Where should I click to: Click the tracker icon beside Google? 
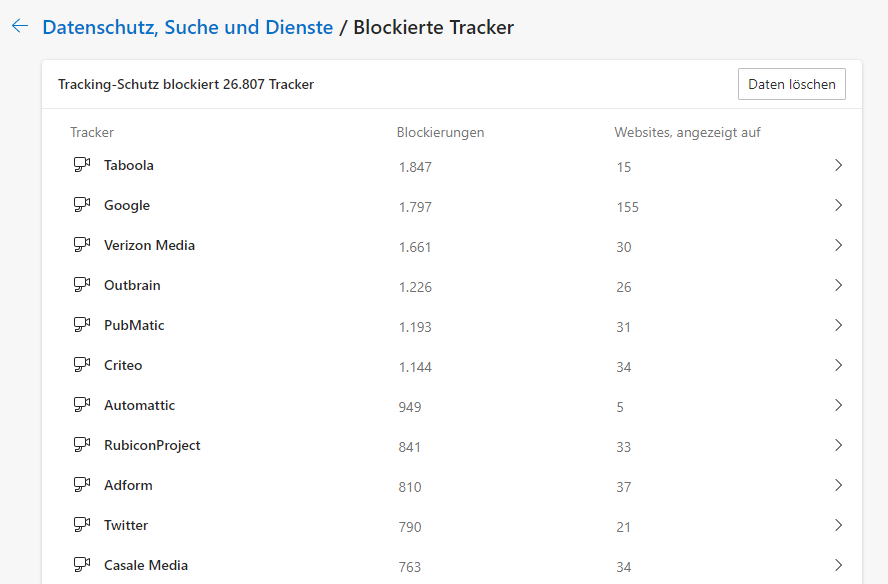pos(82,205)
